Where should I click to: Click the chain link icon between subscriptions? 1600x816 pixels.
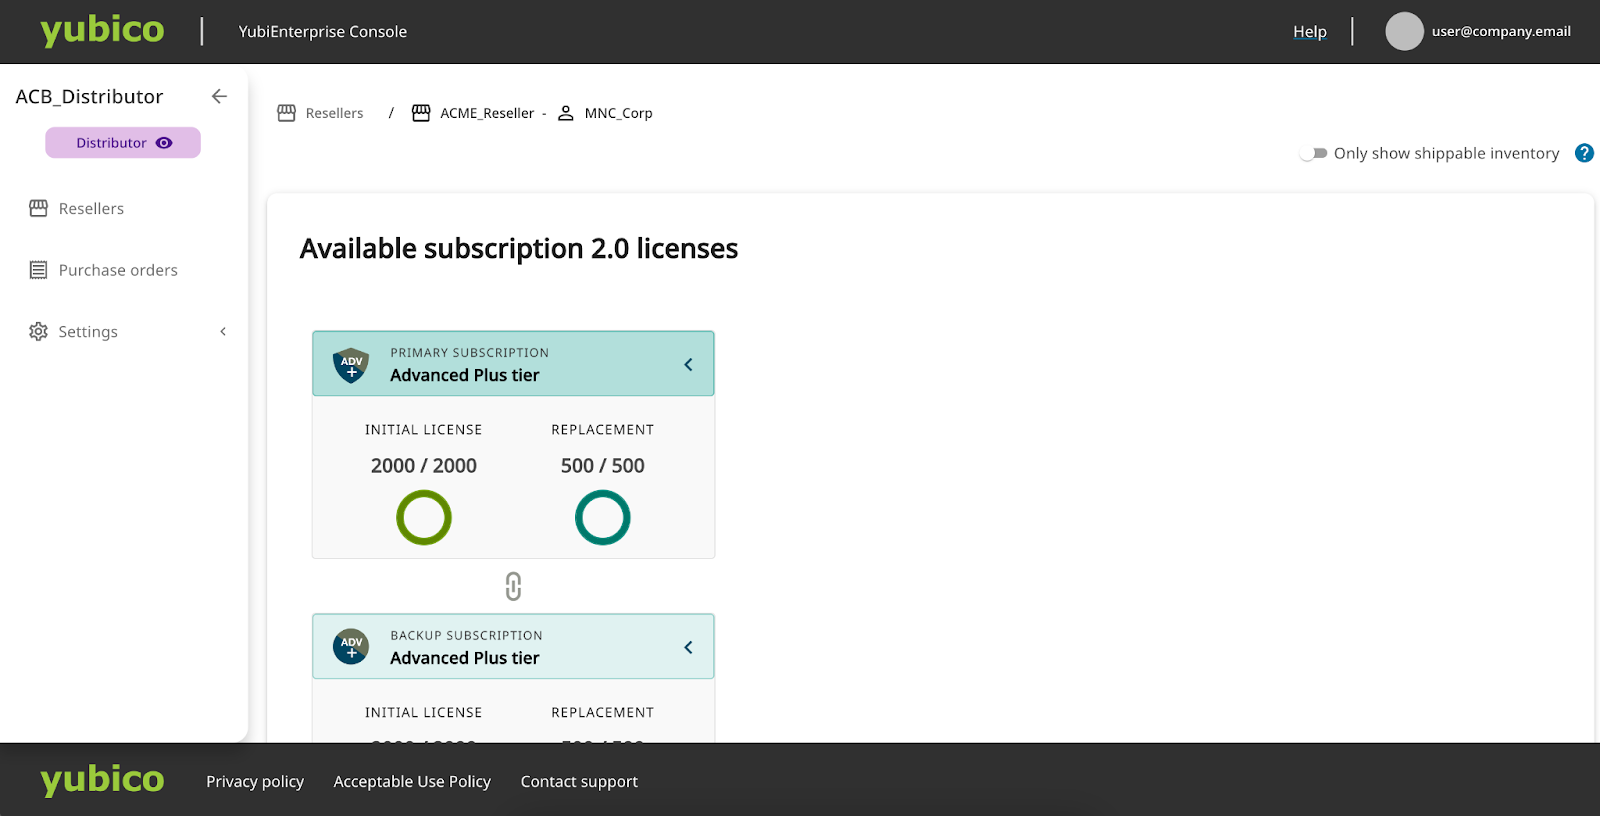[513, 586]
